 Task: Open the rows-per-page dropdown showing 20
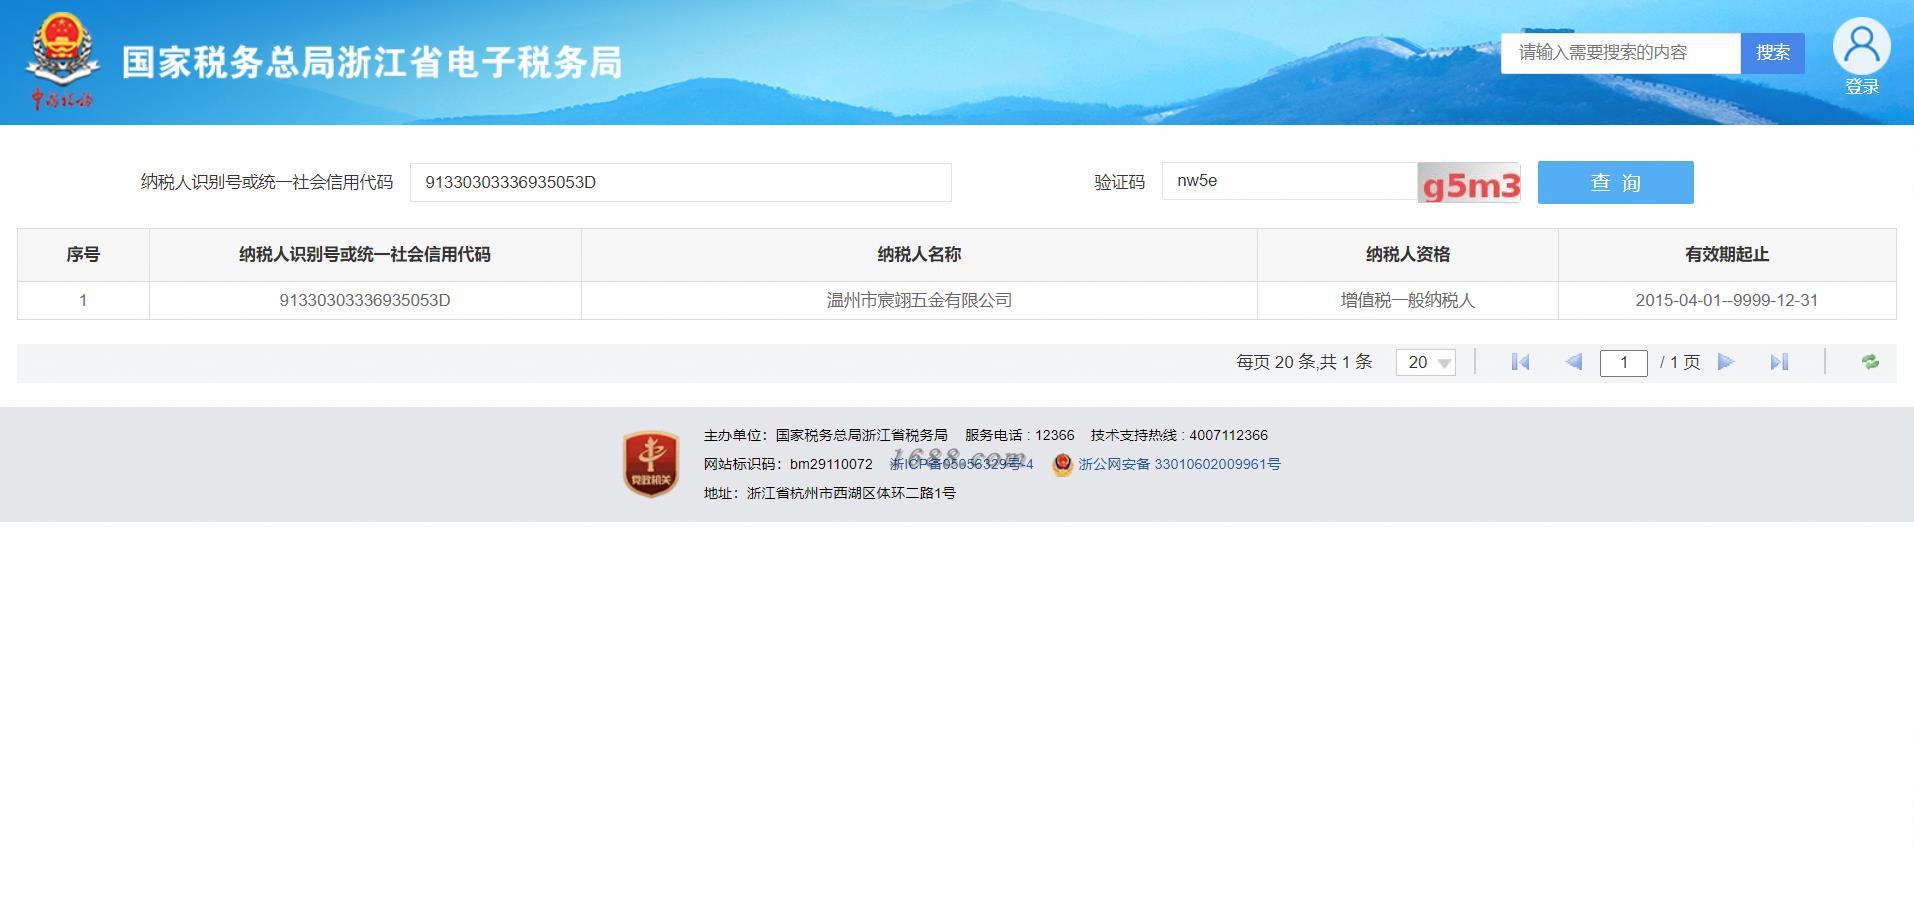pyautogui.click(x=1426, y=362)
